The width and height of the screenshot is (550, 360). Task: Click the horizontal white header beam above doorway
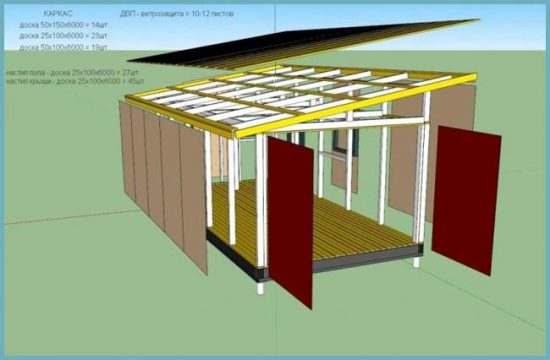coord(347,124)
